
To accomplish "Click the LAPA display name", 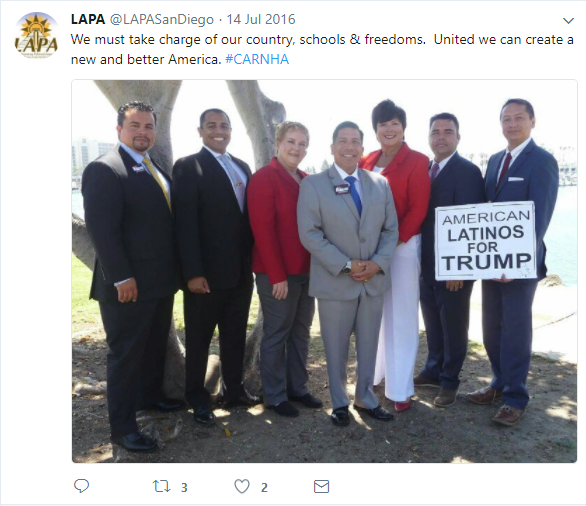I will [x=88, y=19].
